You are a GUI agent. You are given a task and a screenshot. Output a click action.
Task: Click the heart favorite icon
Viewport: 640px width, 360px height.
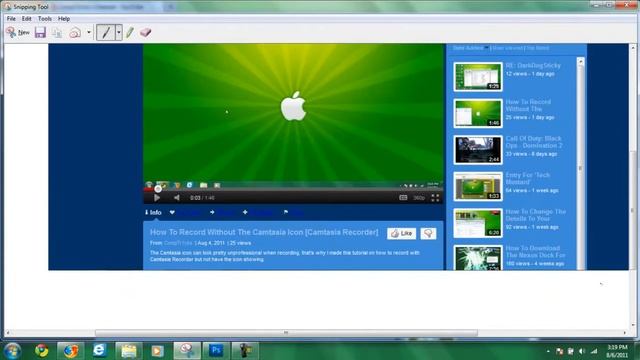coord(172,212)
